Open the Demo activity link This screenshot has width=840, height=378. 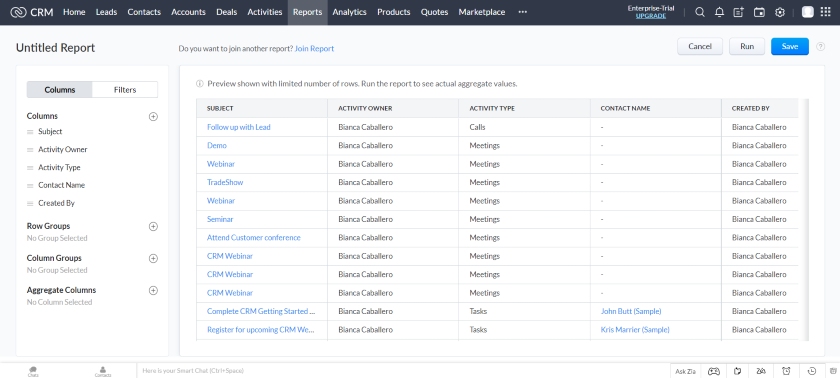point(216,146)
